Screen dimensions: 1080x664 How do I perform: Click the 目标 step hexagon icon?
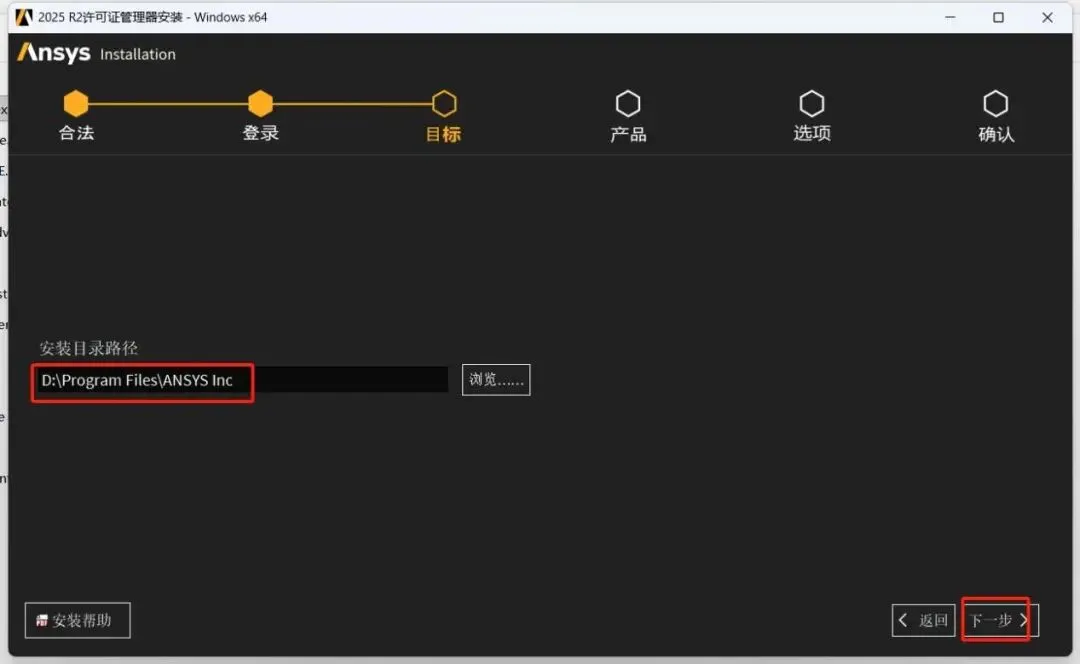(444, 104)
